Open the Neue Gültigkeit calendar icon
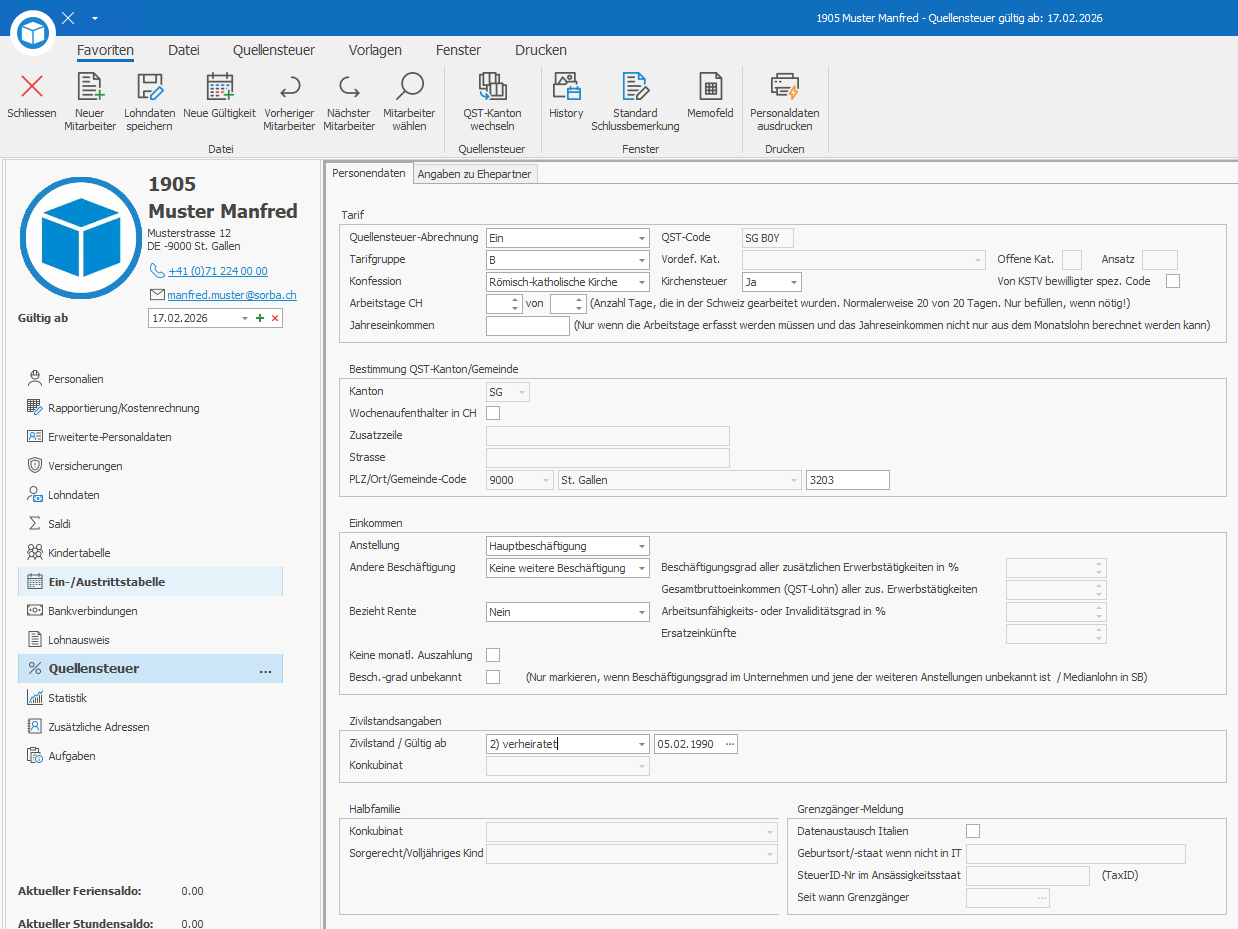Image resolution: width=1238 pixels, height=929 pixels. [219, 88]
